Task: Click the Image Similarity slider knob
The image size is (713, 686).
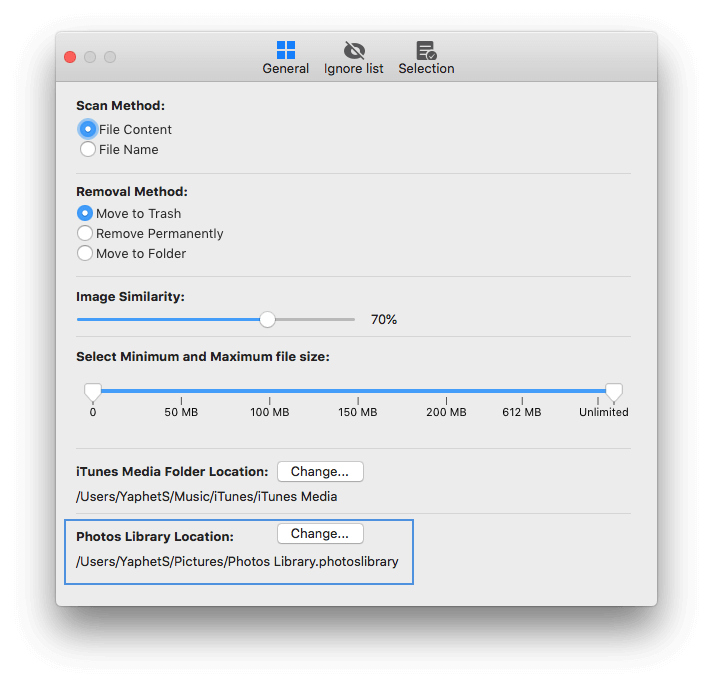Action: (x=267, y=320)
